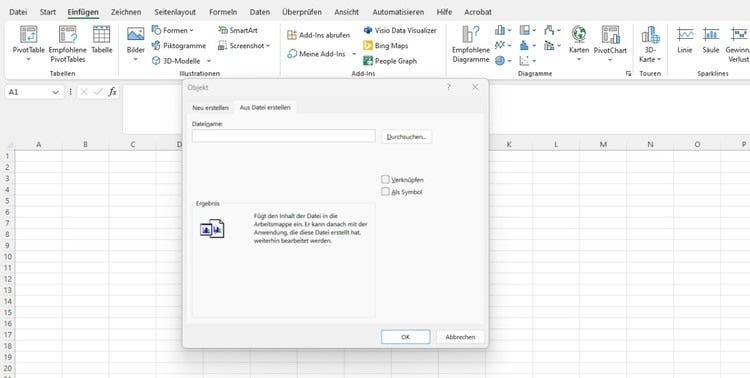Expand the Name Box dropdown
Image resolution: width=750 pixels, height=378 pixels.
pos(55,92)
